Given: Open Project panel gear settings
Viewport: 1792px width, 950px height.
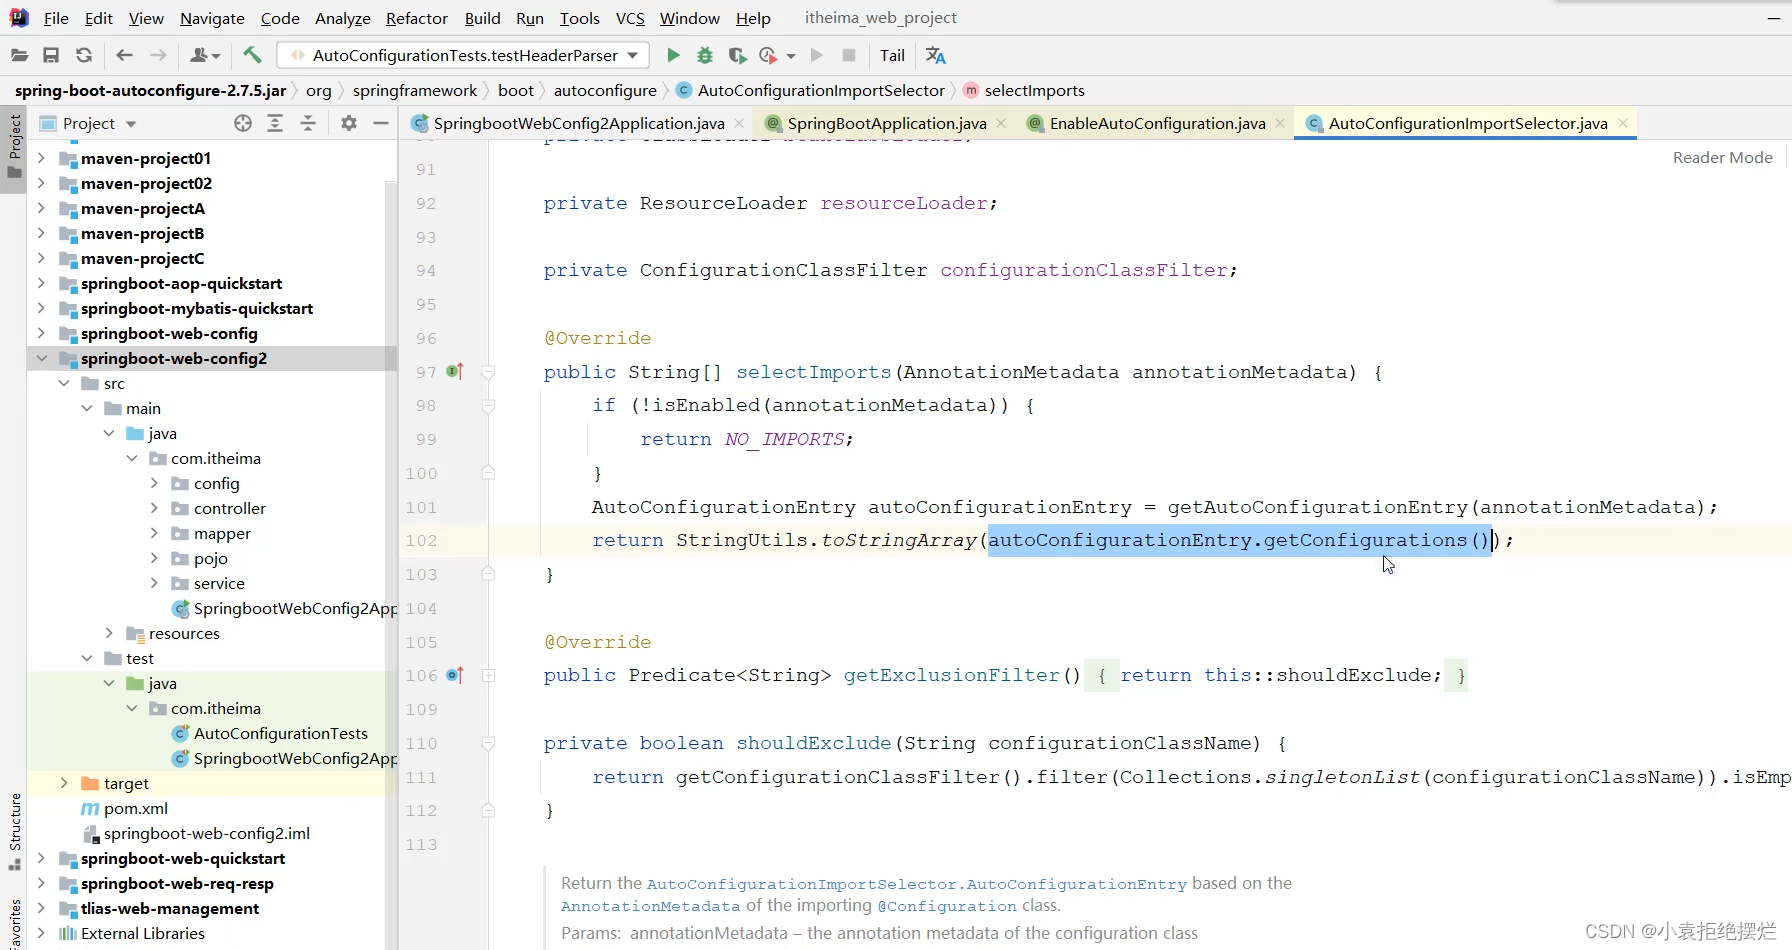Looking at the screenshot, I should pos(349,123).
